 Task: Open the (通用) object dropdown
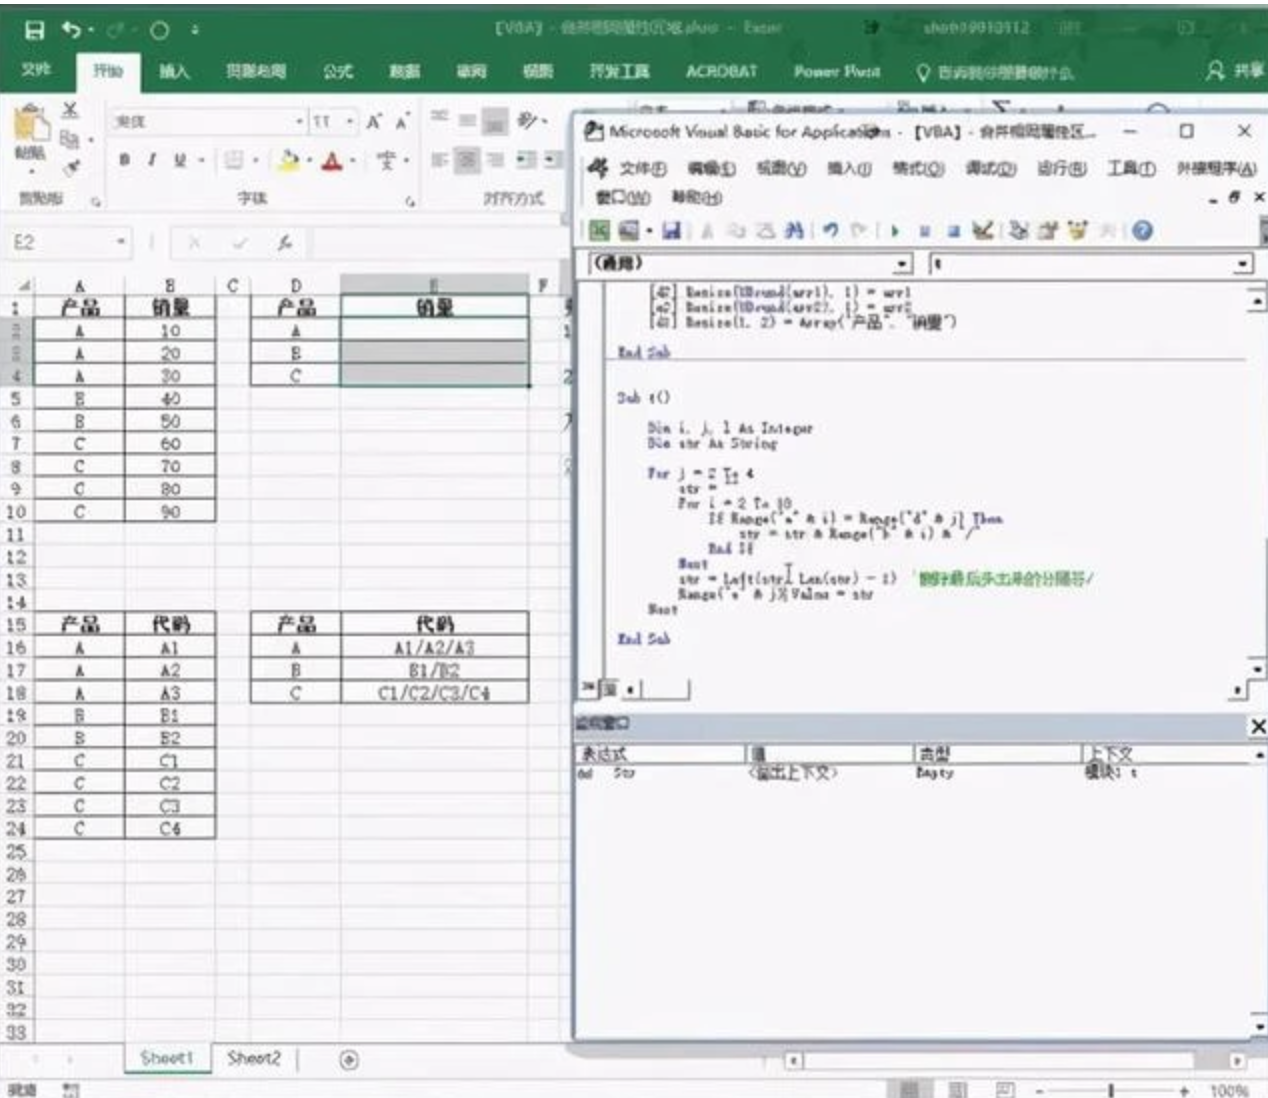[x=903, y=264]
